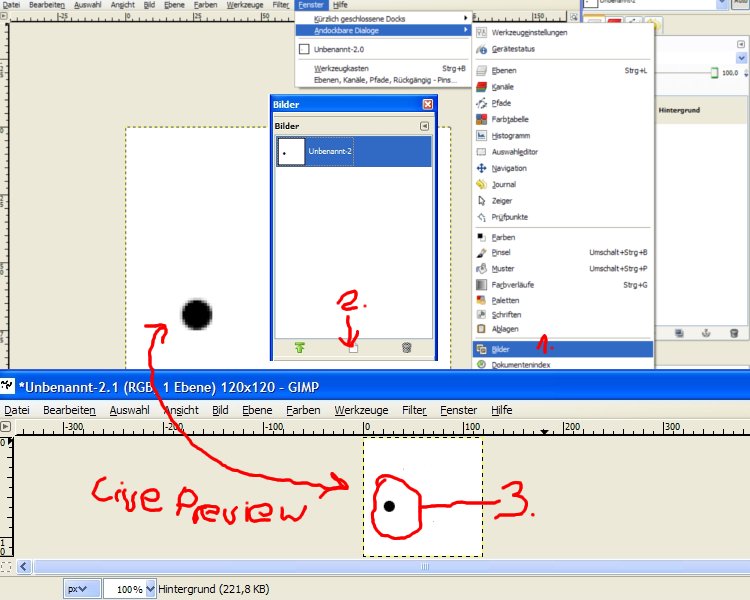Close the Bilder dialog window
Image resolution: width=750 pixels, height=600 pixels.
428,104
